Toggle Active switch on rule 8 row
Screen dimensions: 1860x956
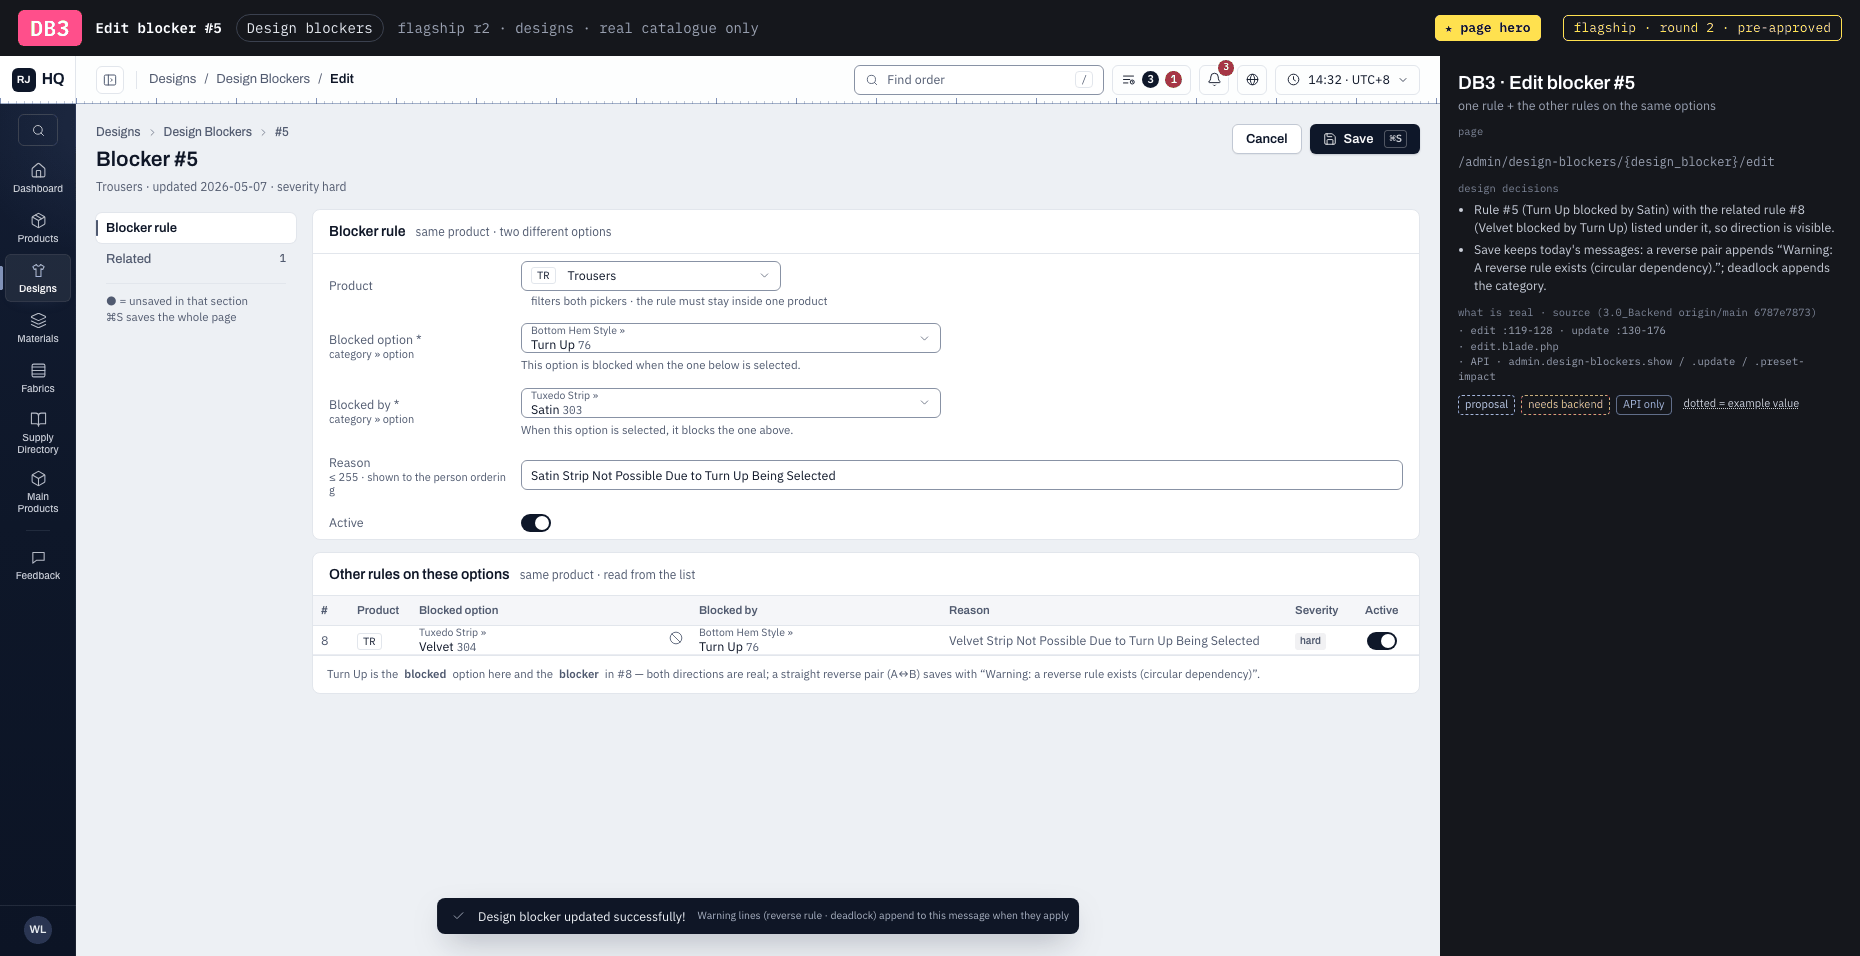tap(1382, 641)
